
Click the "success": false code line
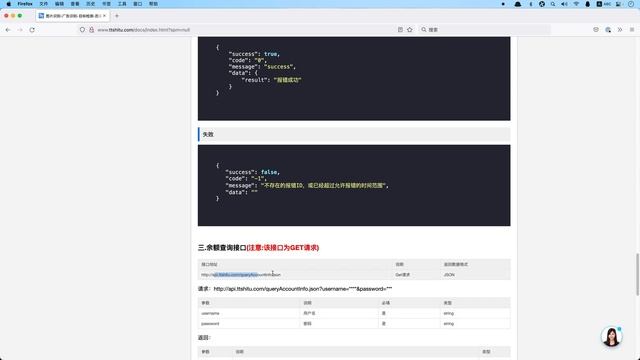(253, 172)
